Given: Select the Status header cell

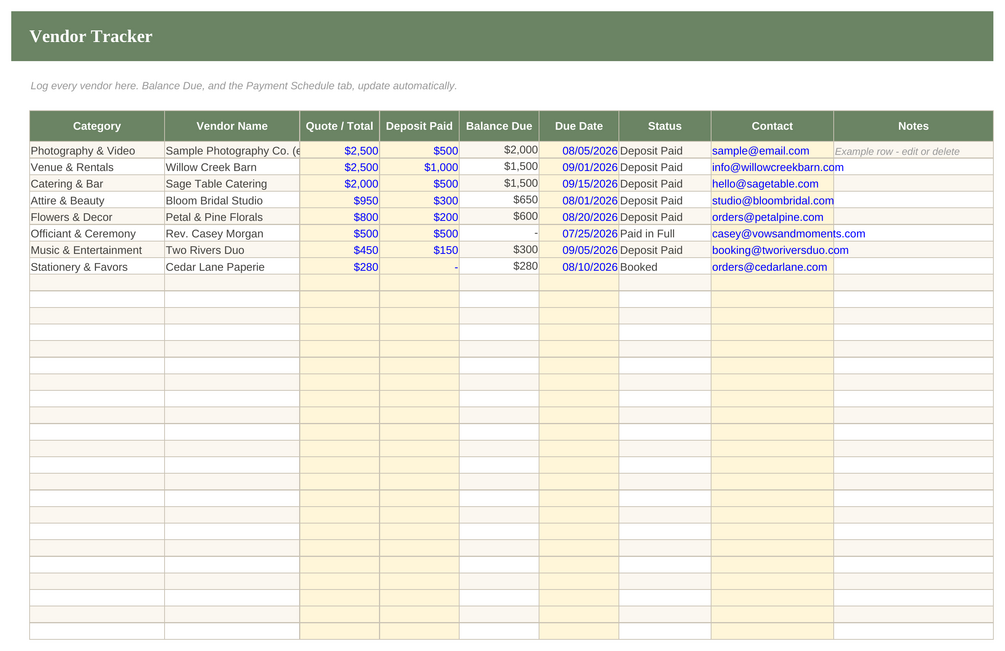Looking at the screenshot, I should click(x=665, y=126).
